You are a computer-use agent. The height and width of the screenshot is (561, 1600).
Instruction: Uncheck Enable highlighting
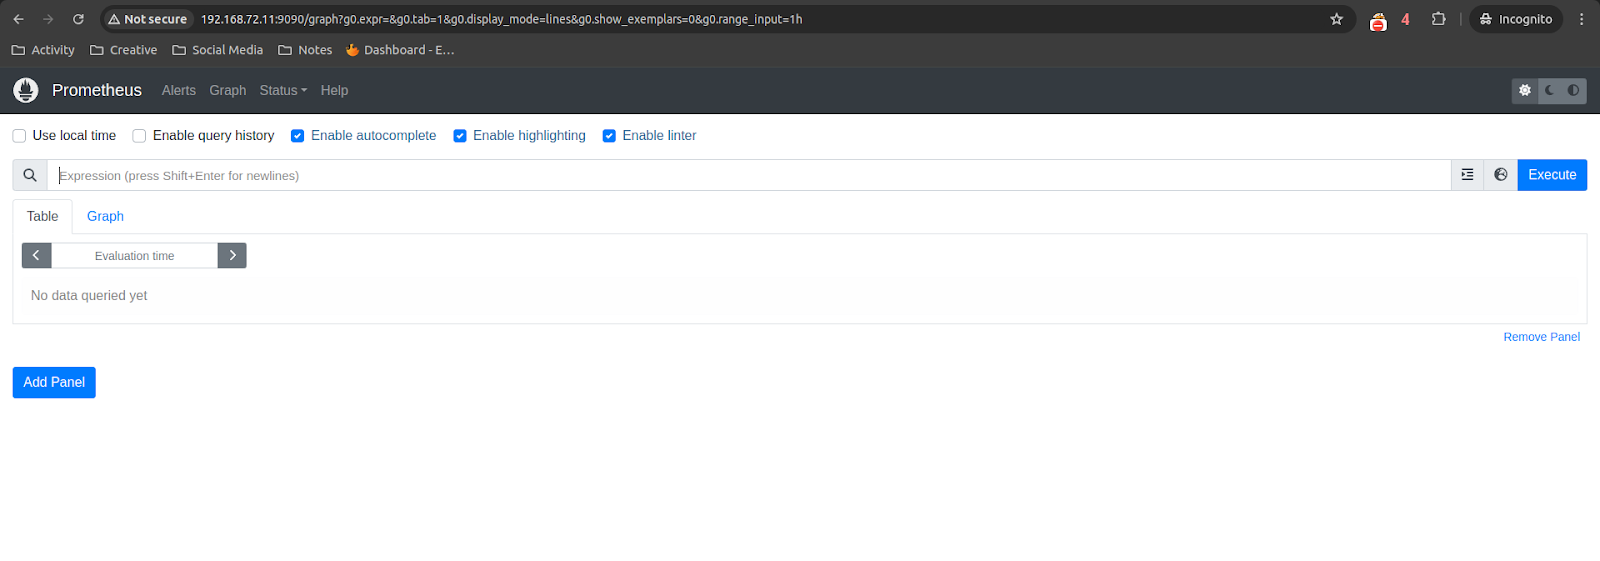(460, 136)
